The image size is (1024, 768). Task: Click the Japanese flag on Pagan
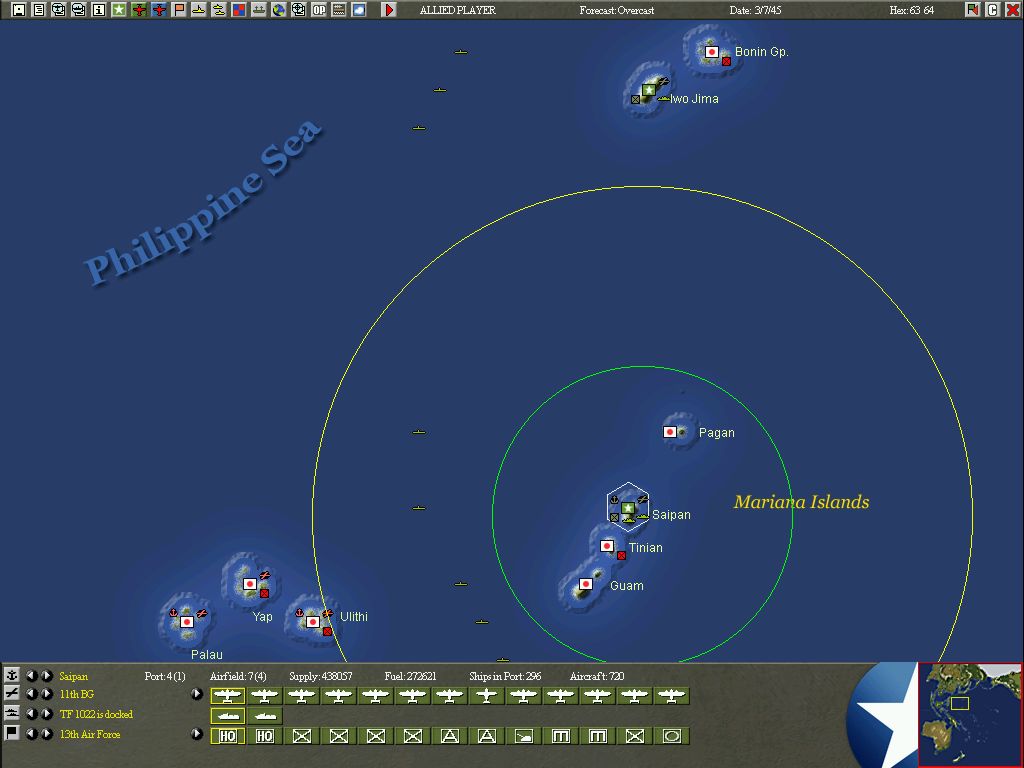coord(669,432)
